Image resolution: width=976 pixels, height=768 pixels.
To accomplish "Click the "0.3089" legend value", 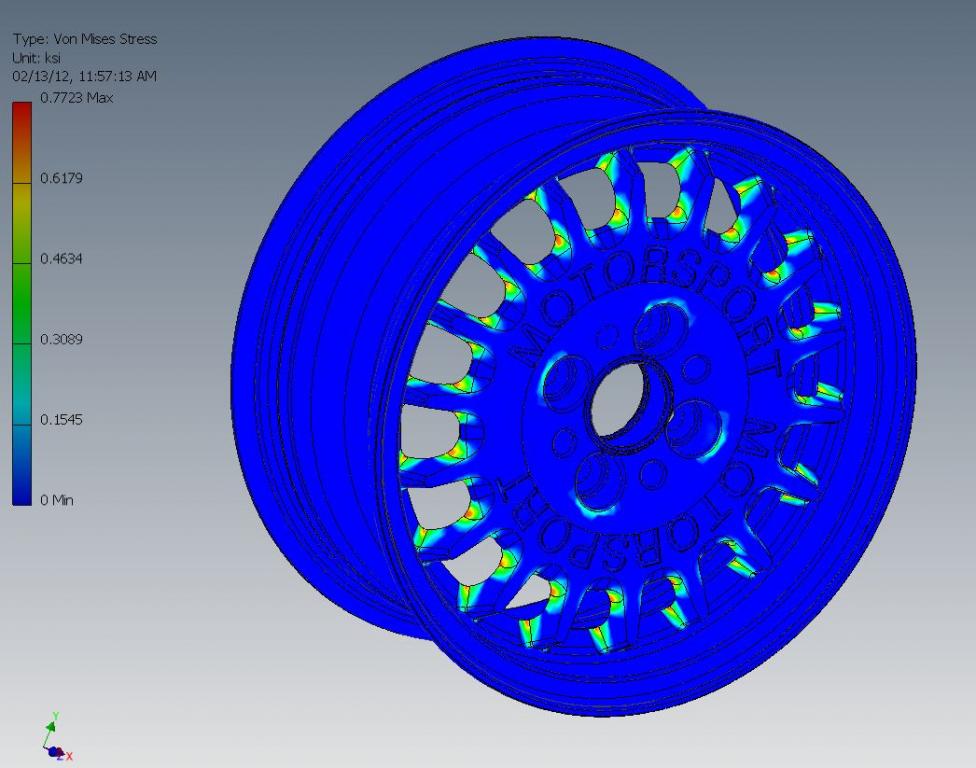I will [61, 339].
